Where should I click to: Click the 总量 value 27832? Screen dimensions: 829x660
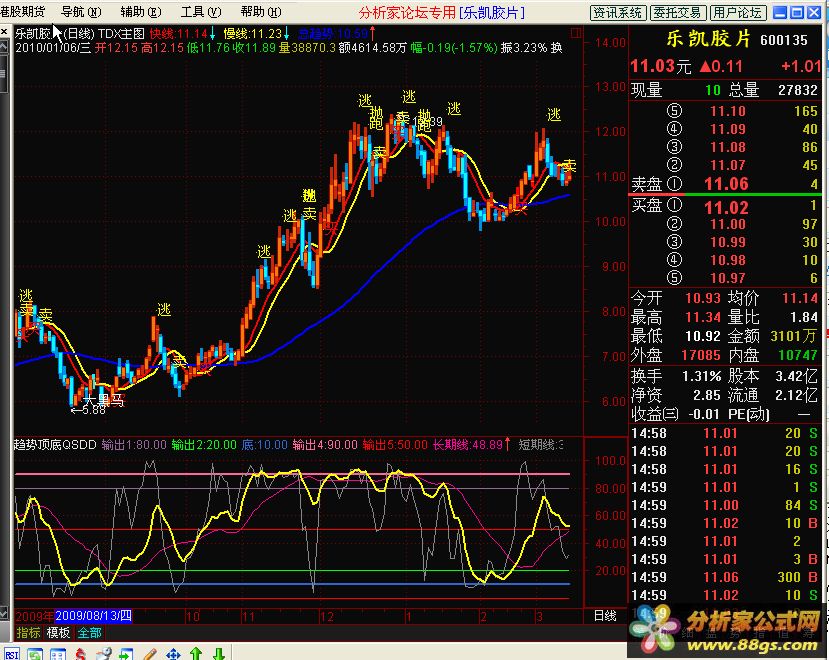pyautogui.click(x=797, y=90)
